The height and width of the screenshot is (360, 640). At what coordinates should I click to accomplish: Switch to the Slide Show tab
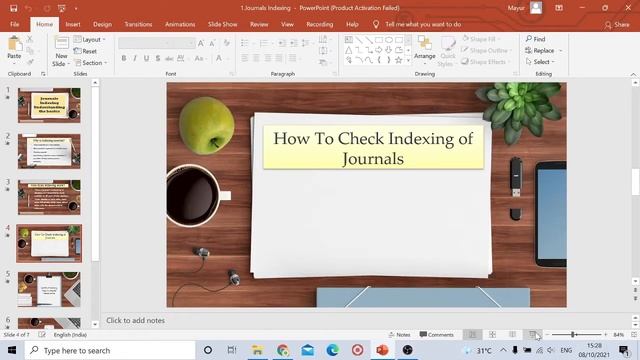[x=222, y=24]
